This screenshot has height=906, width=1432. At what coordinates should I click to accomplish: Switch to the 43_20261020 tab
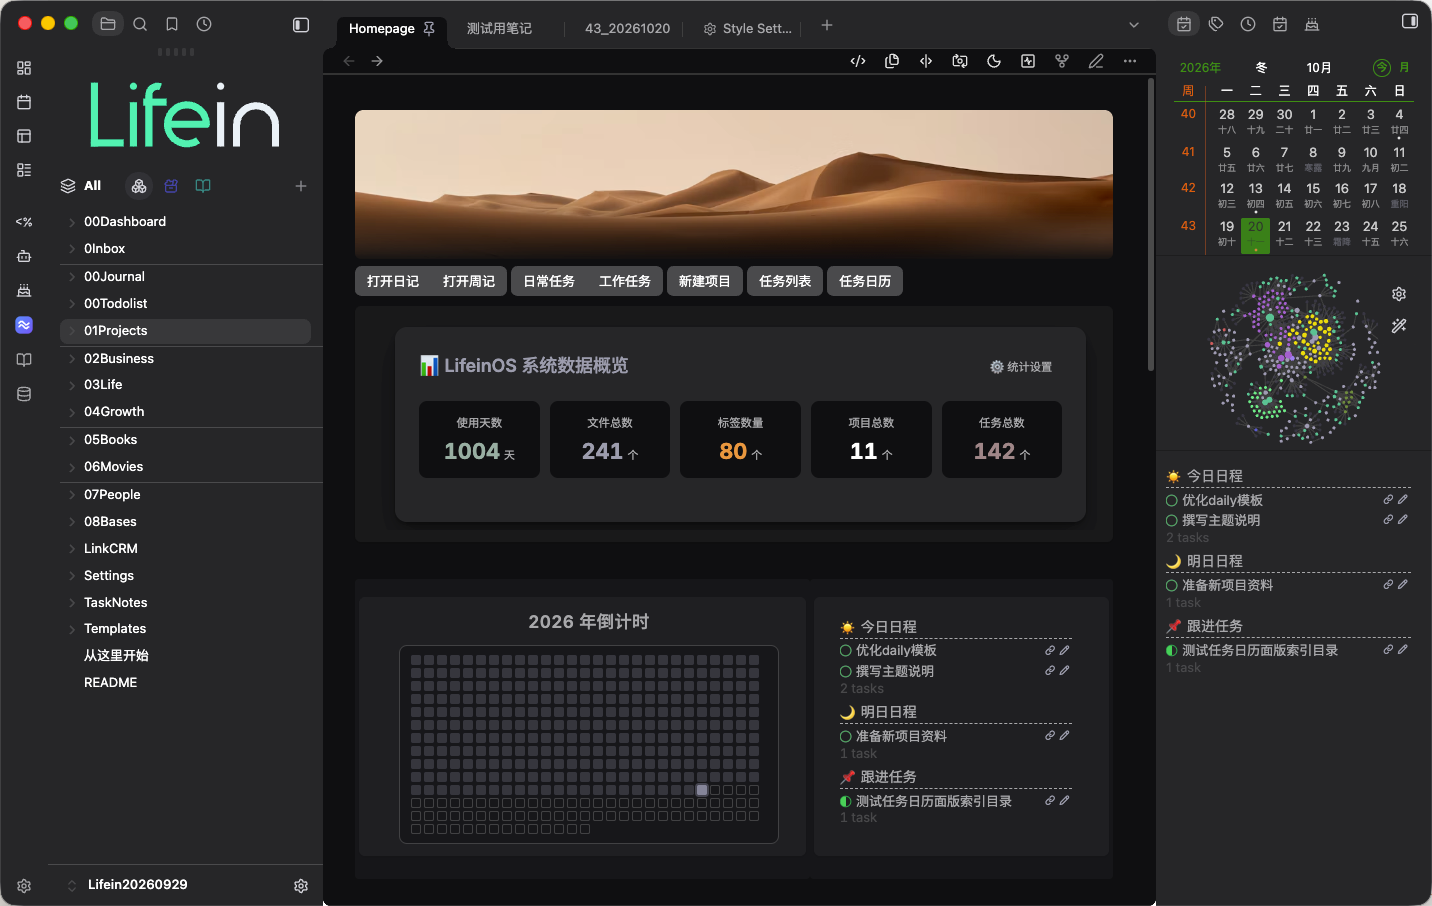[627, 29]
